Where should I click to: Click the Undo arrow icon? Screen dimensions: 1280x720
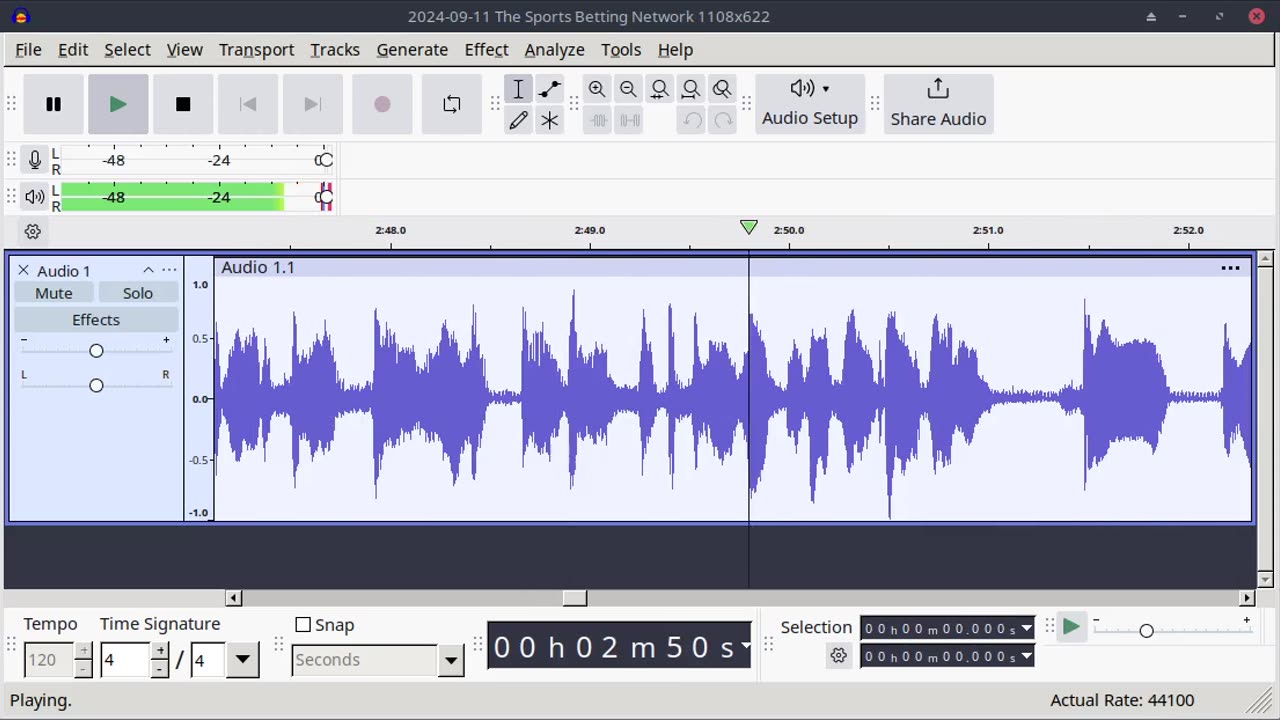[692, 120]
